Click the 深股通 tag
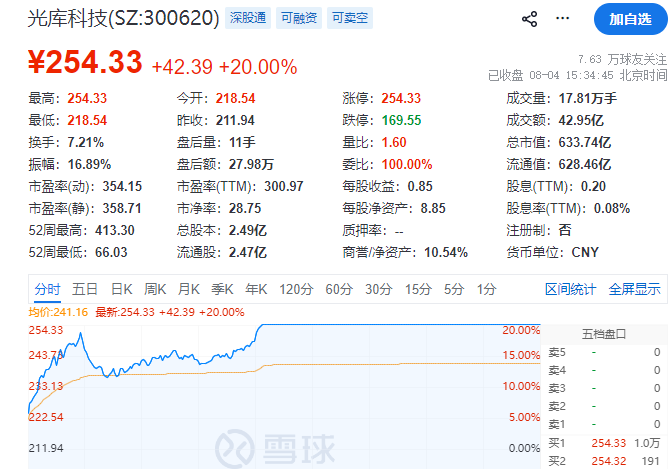The height and width of the screenshot is (469, 672). pyautogui.click(x=248, y=18)
